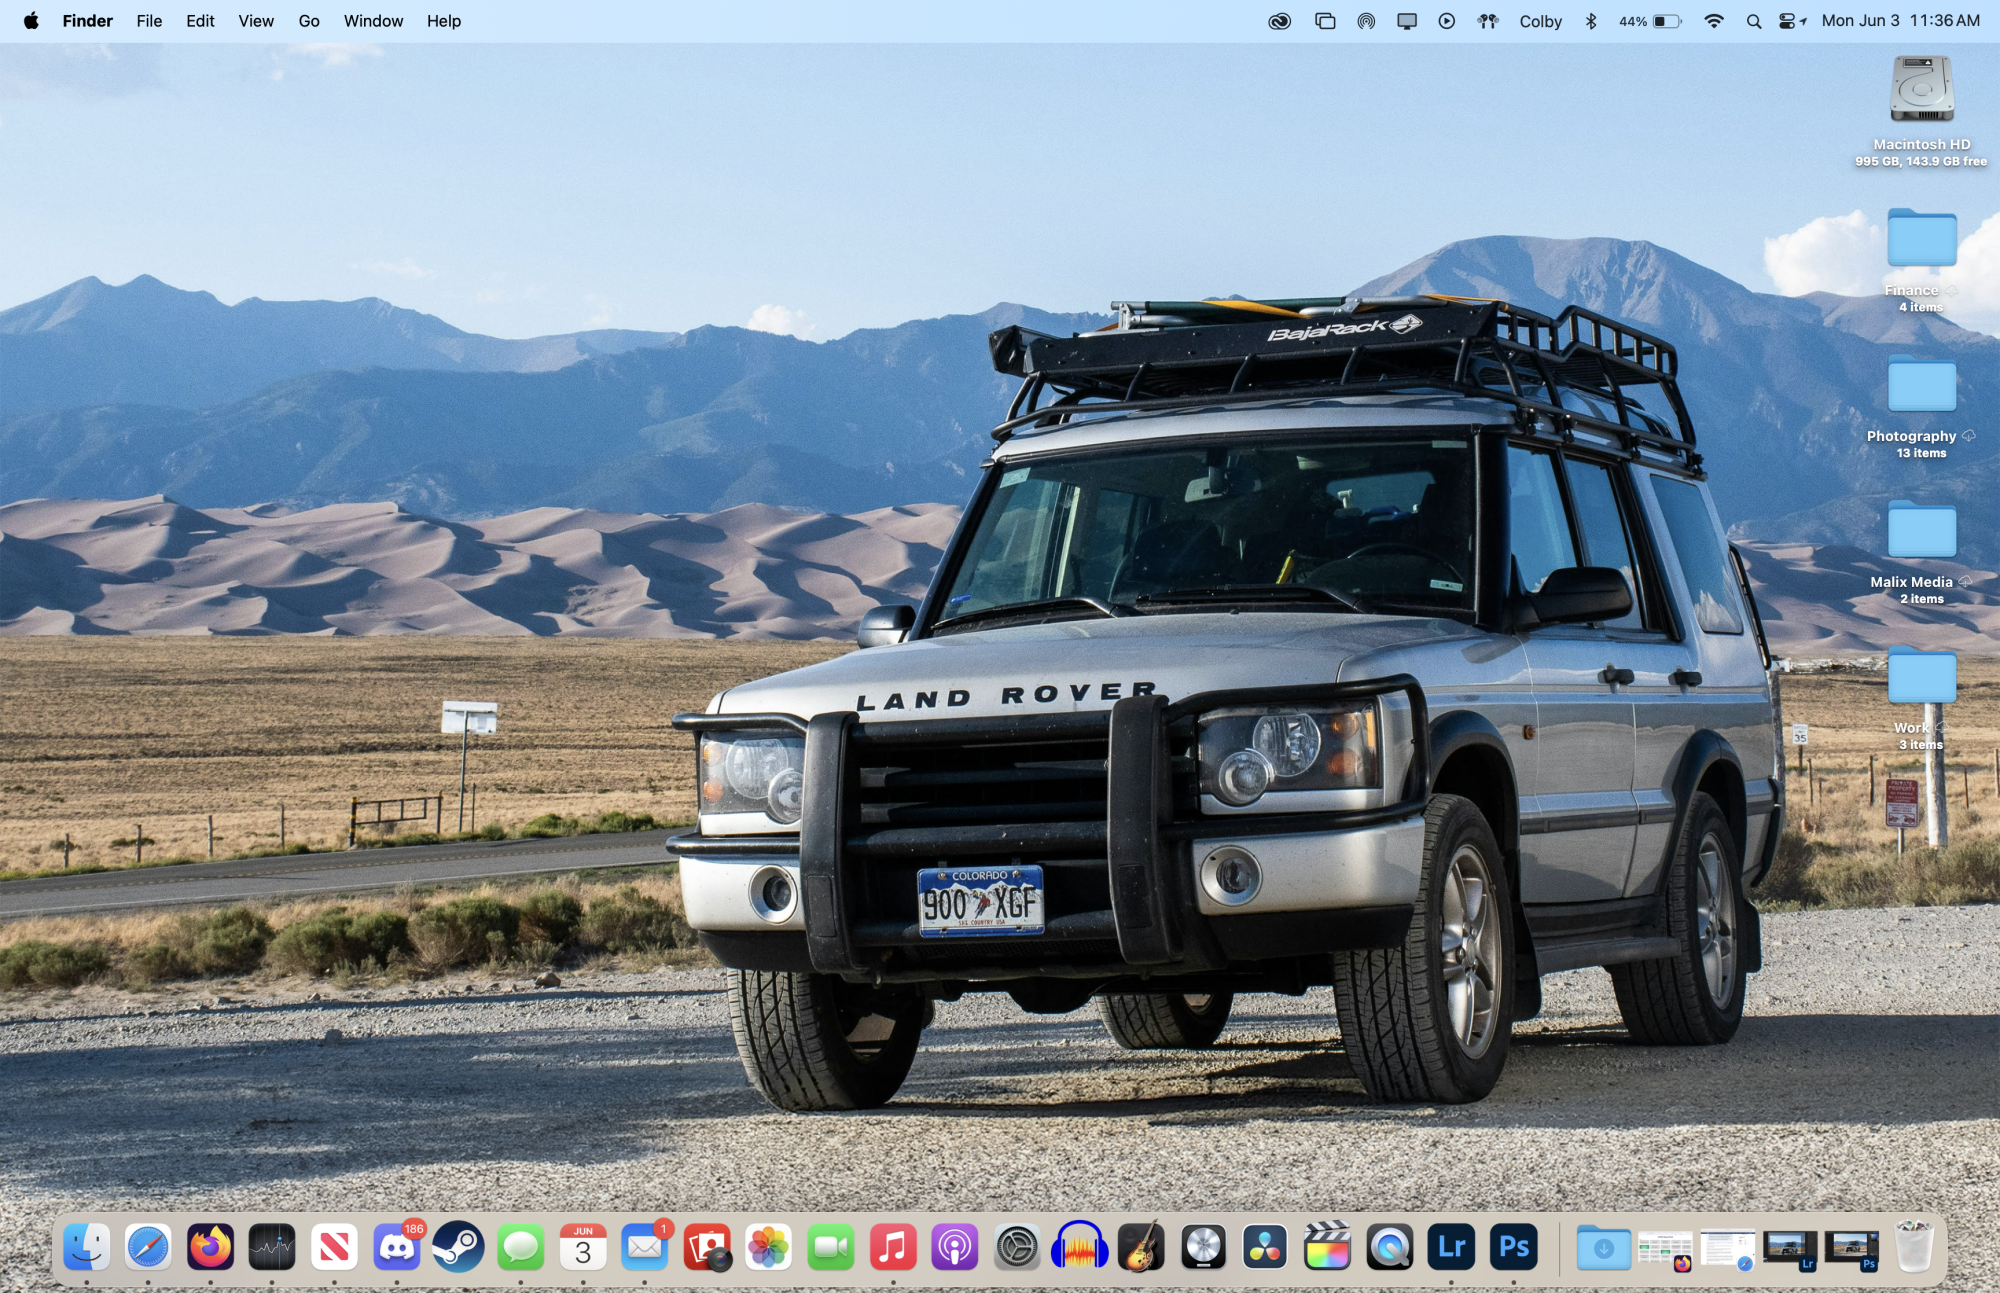Open Mail with one unread badge
This screenshot has width=2000, height=1293.
click(645, 1247)
